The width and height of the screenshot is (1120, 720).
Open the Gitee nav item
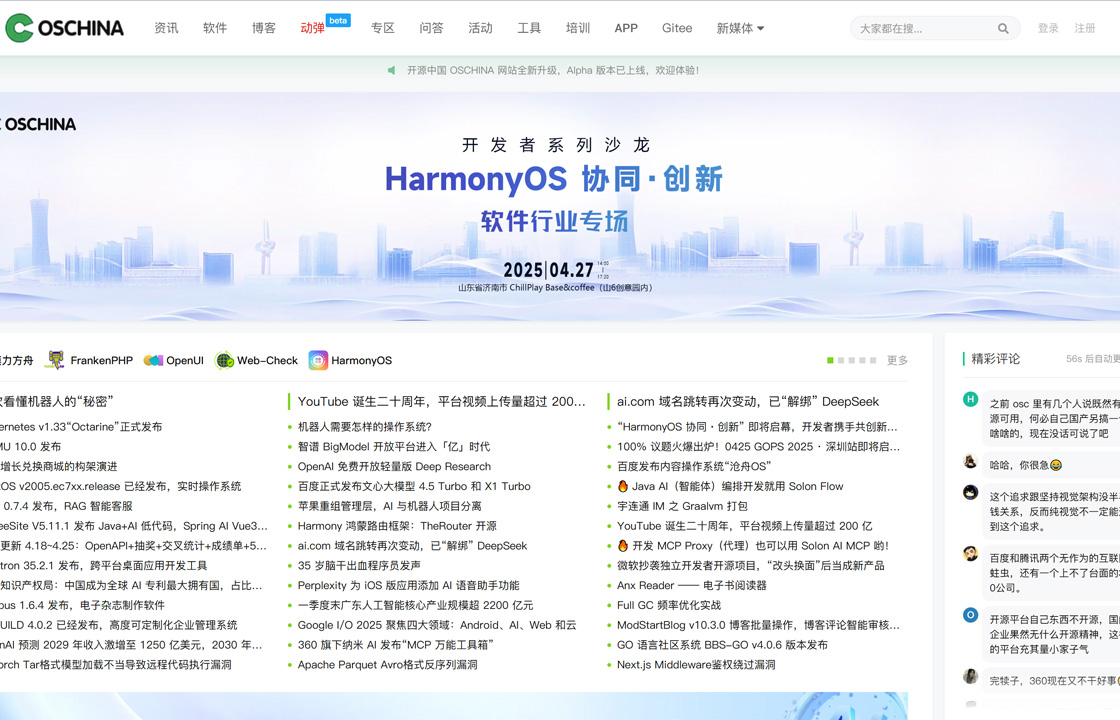pyautogui.click(x=677, y=29)
